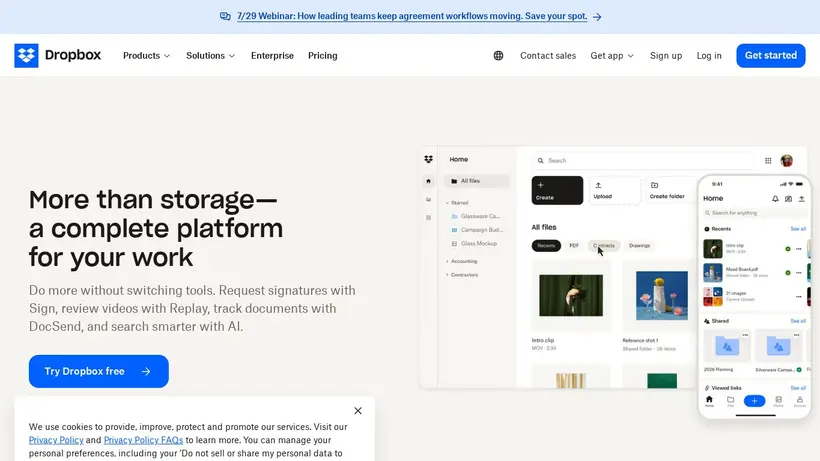The height and width of the screenshot is (461, 820).
Task: Open more options for Intro clip row
Action: pyautogui.click(x=799, y=249)
